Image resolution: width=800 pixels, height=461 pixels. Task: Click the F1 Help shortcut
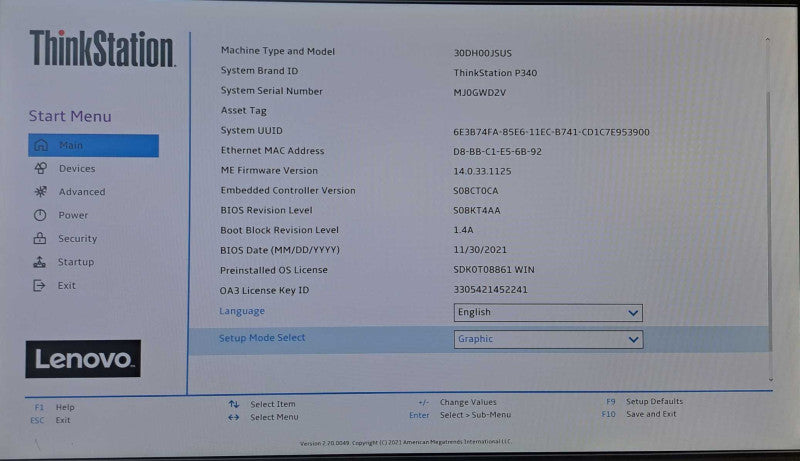tap(55, 407)
